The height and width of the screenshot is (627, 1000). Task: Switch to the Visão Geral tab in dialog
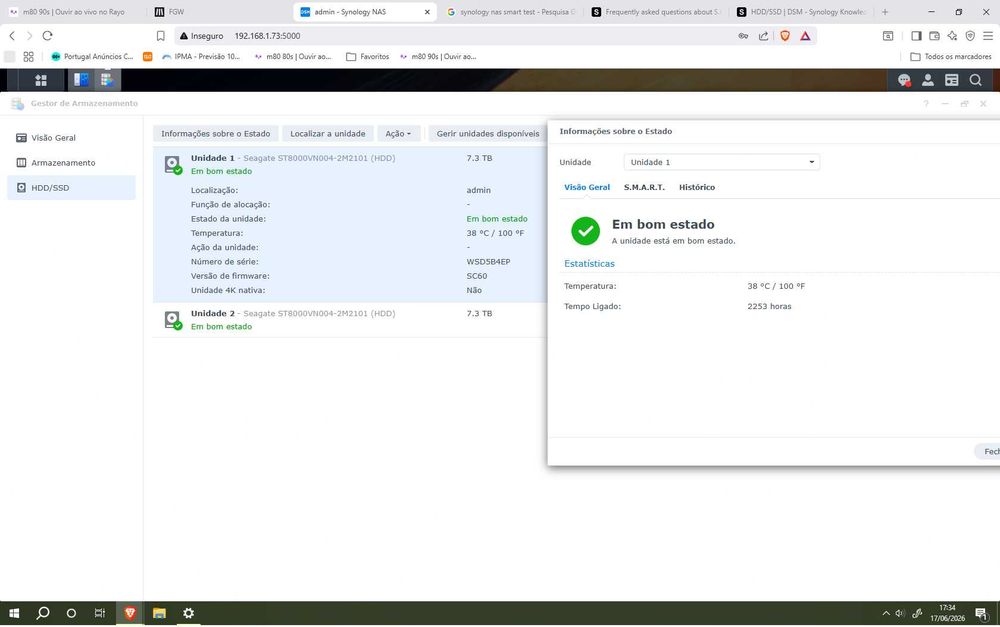587,187
